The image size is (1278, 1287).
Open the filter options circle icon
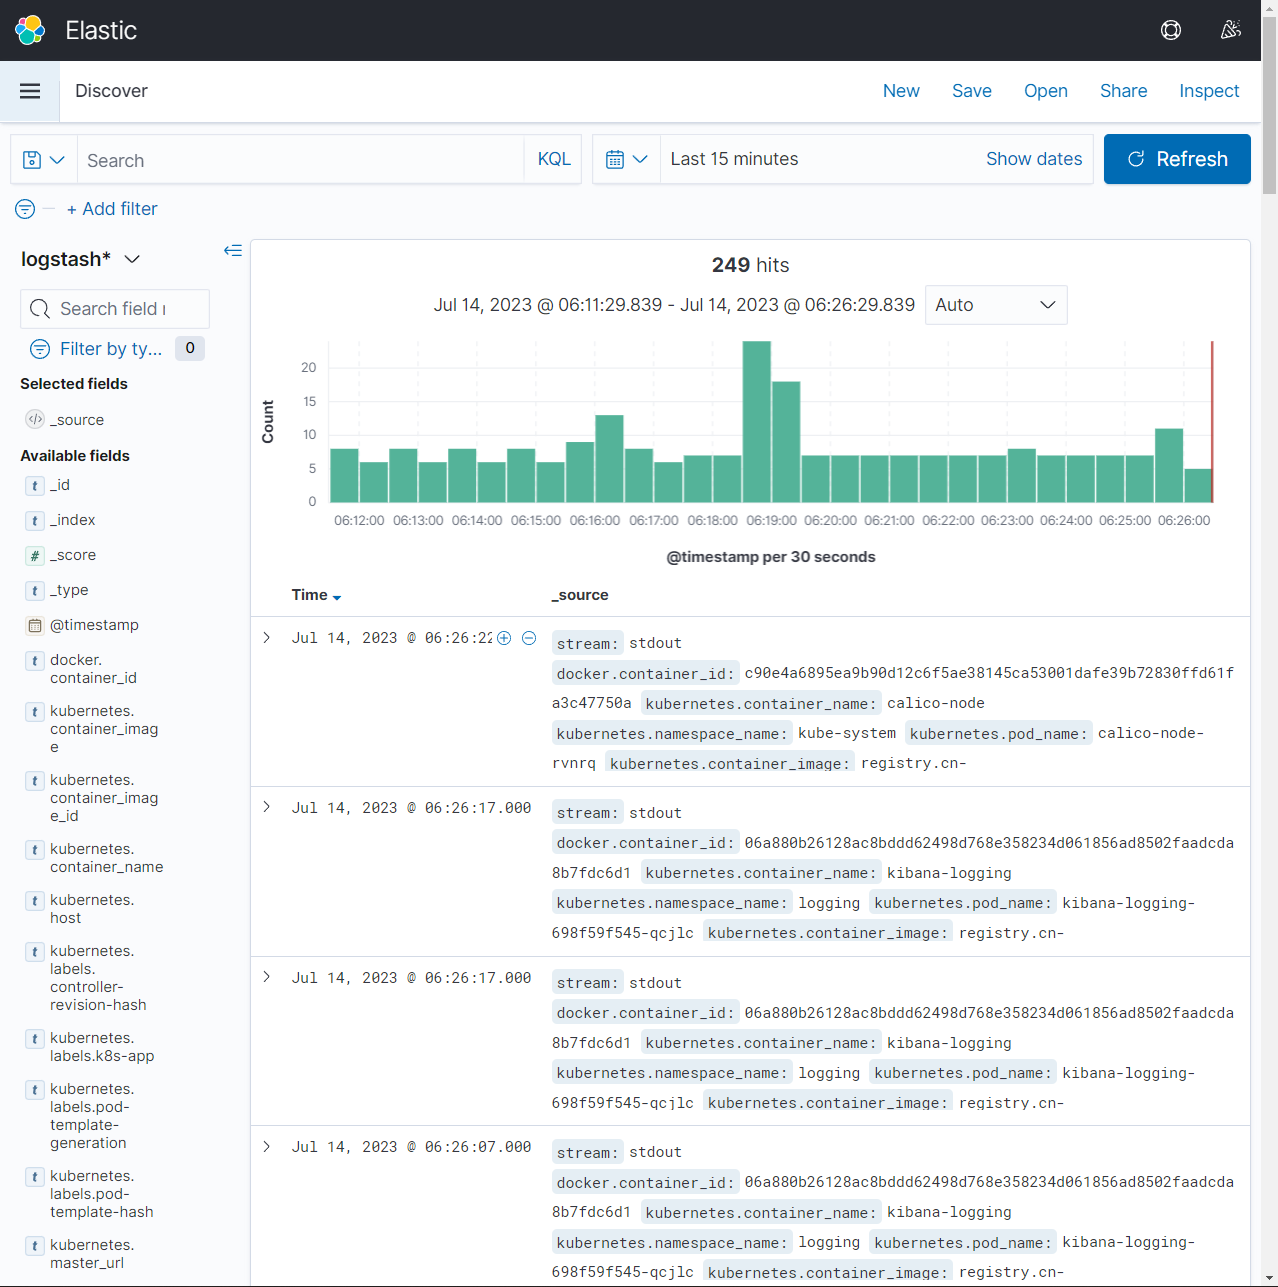pyautogui.click(x=25, y=209)
